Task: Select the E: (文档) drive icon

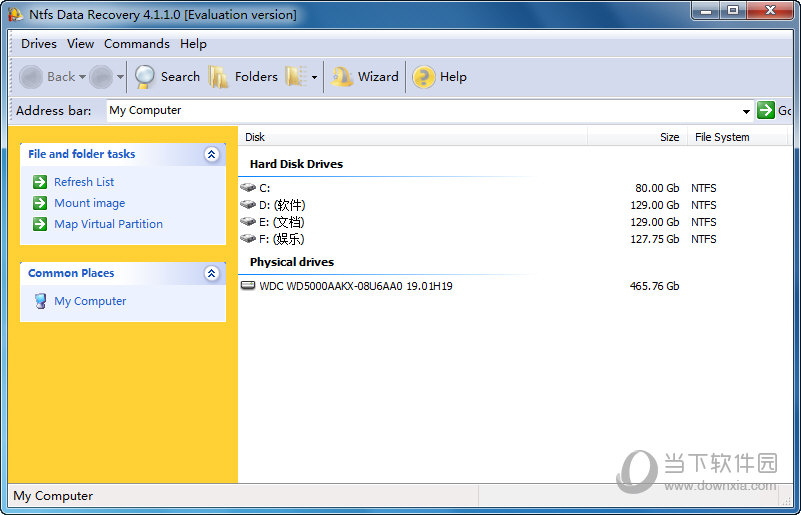Action: pos(248,222)
